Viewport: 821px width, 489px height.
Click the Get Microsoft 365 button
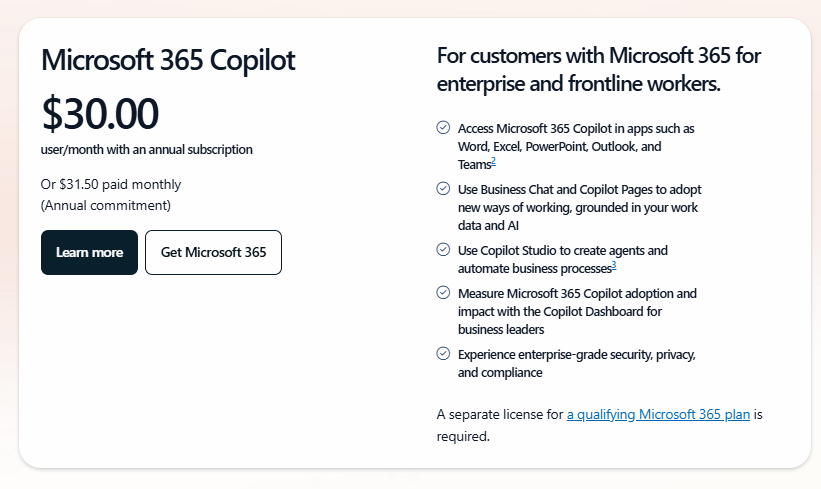(x=213, y=252)
